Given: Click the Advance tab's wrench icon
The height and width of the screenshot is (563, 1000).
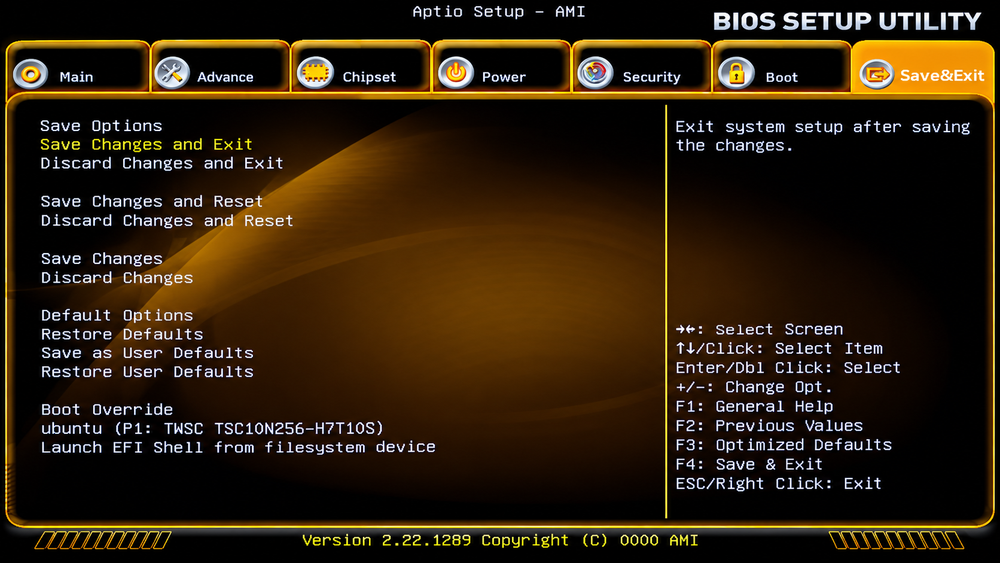Looking at the screenshot, I should 172,73.
